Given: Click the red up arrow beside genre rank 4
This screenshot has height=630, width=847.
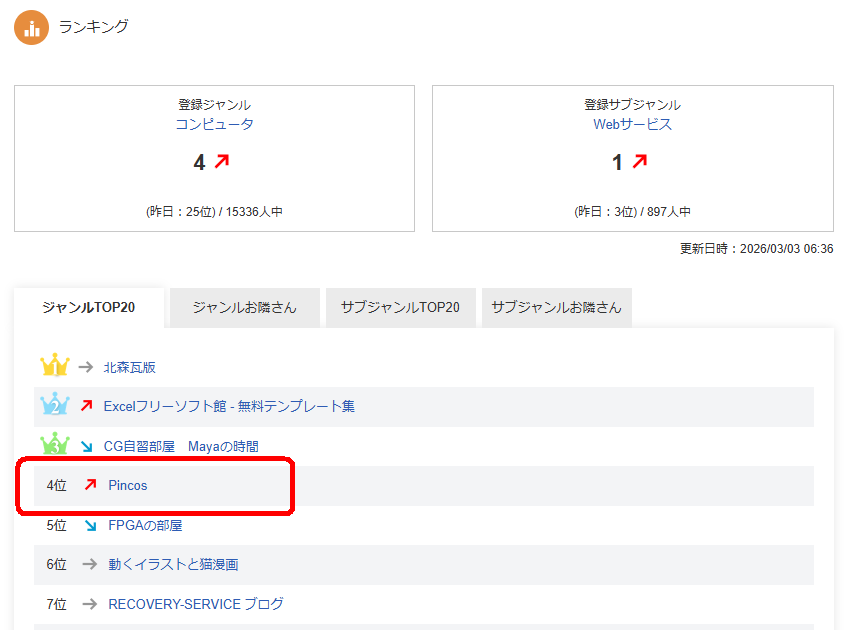Looking at the screenshot, I should click(x=222, y=161).
